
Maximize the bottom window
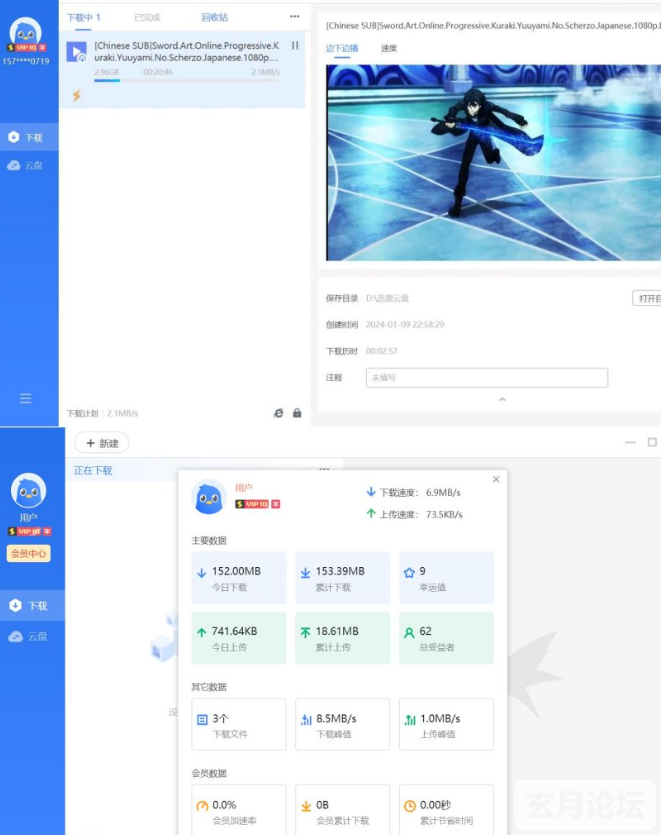click(x=652, y=443)
